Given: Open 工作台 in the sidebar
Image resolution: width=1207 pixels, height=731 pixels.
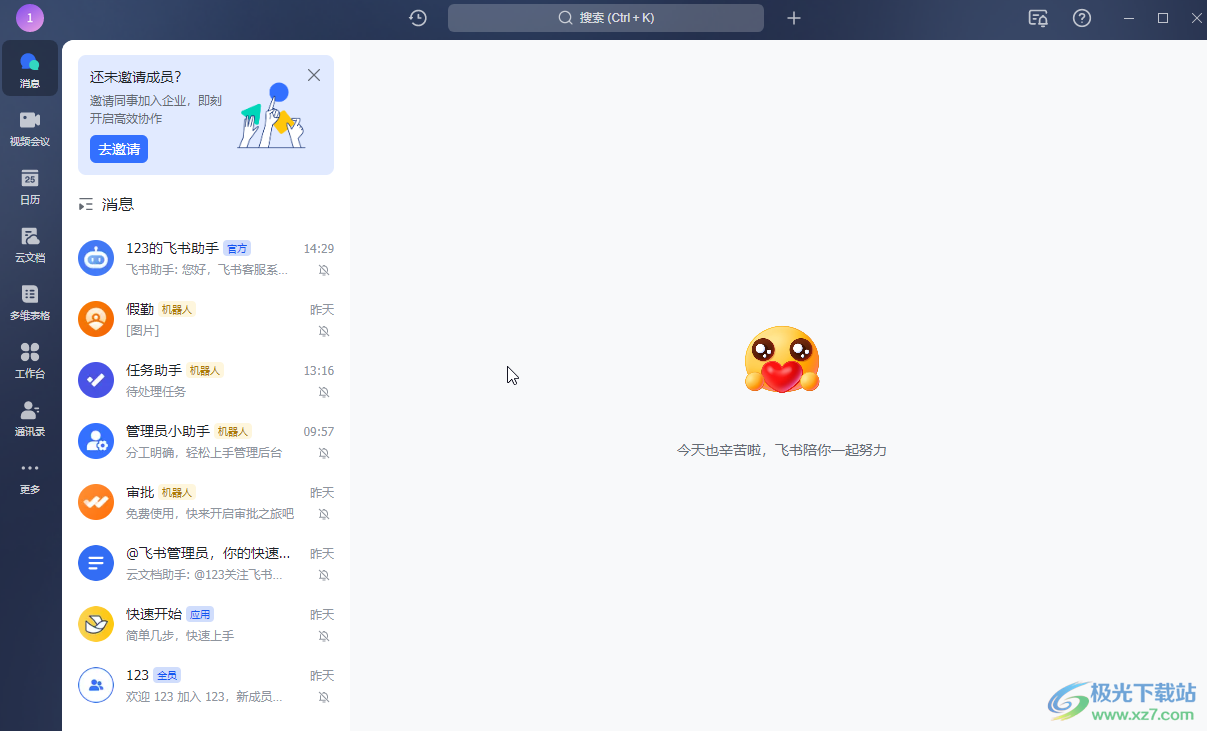Looking at the screenshot, I should pyautogui.click(x=30, y=359).
